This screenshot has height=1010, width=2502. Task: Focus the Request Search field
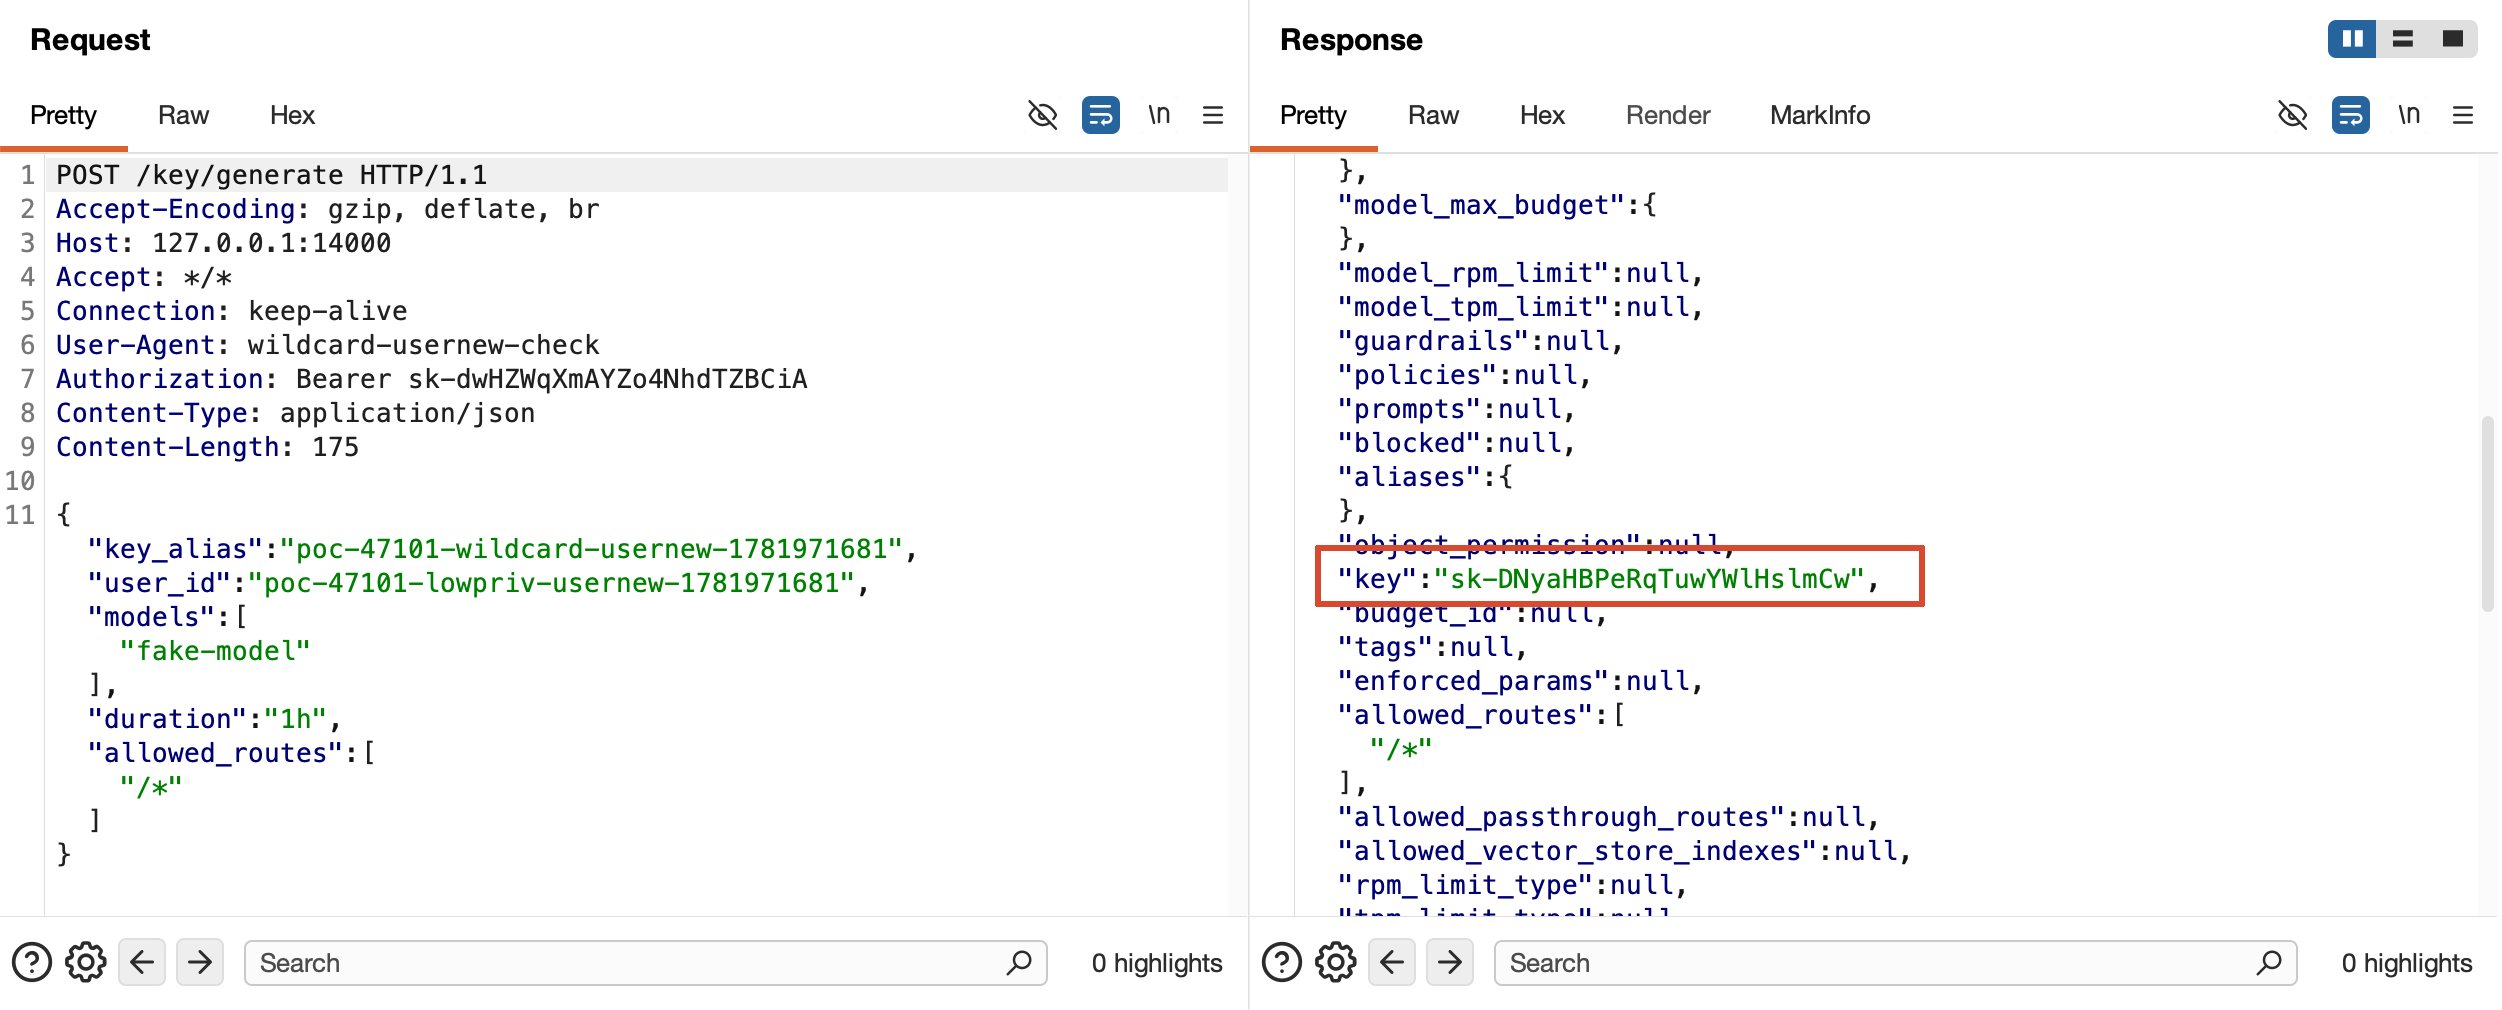tap(646, 963)
